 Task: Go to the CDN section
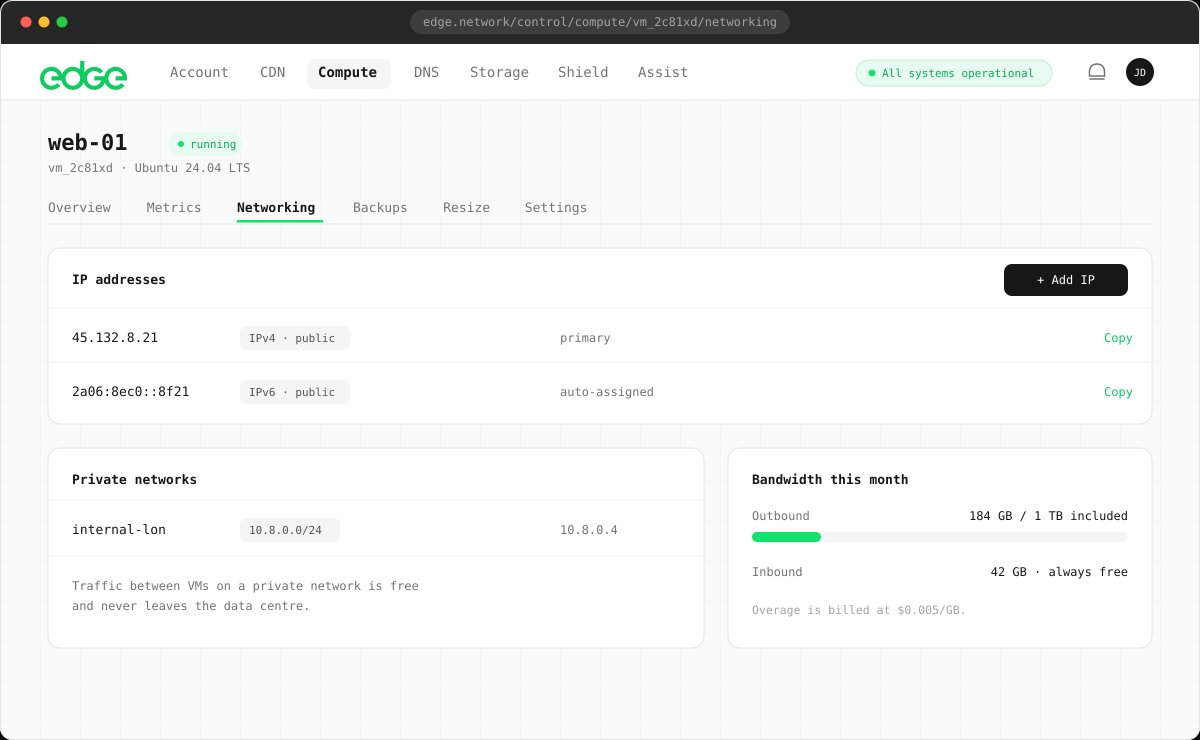tap(273, 72)
